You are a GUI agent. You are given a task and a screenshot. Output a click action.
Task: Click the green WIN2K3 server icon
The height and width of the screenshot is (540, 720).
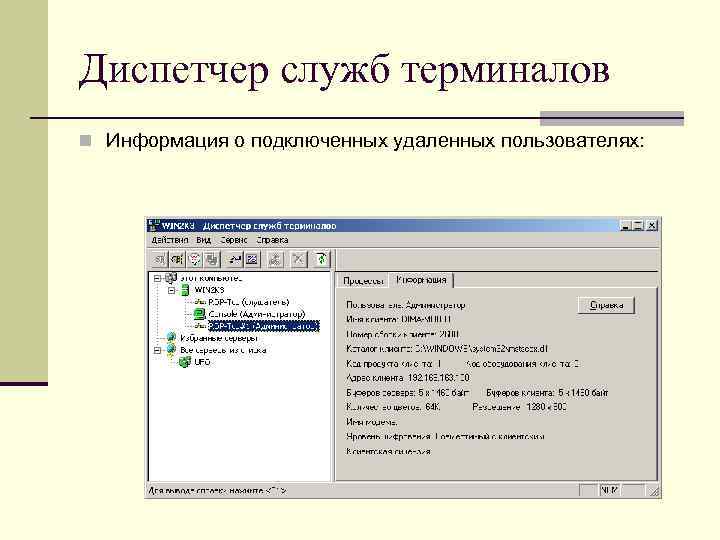point(185,290)
